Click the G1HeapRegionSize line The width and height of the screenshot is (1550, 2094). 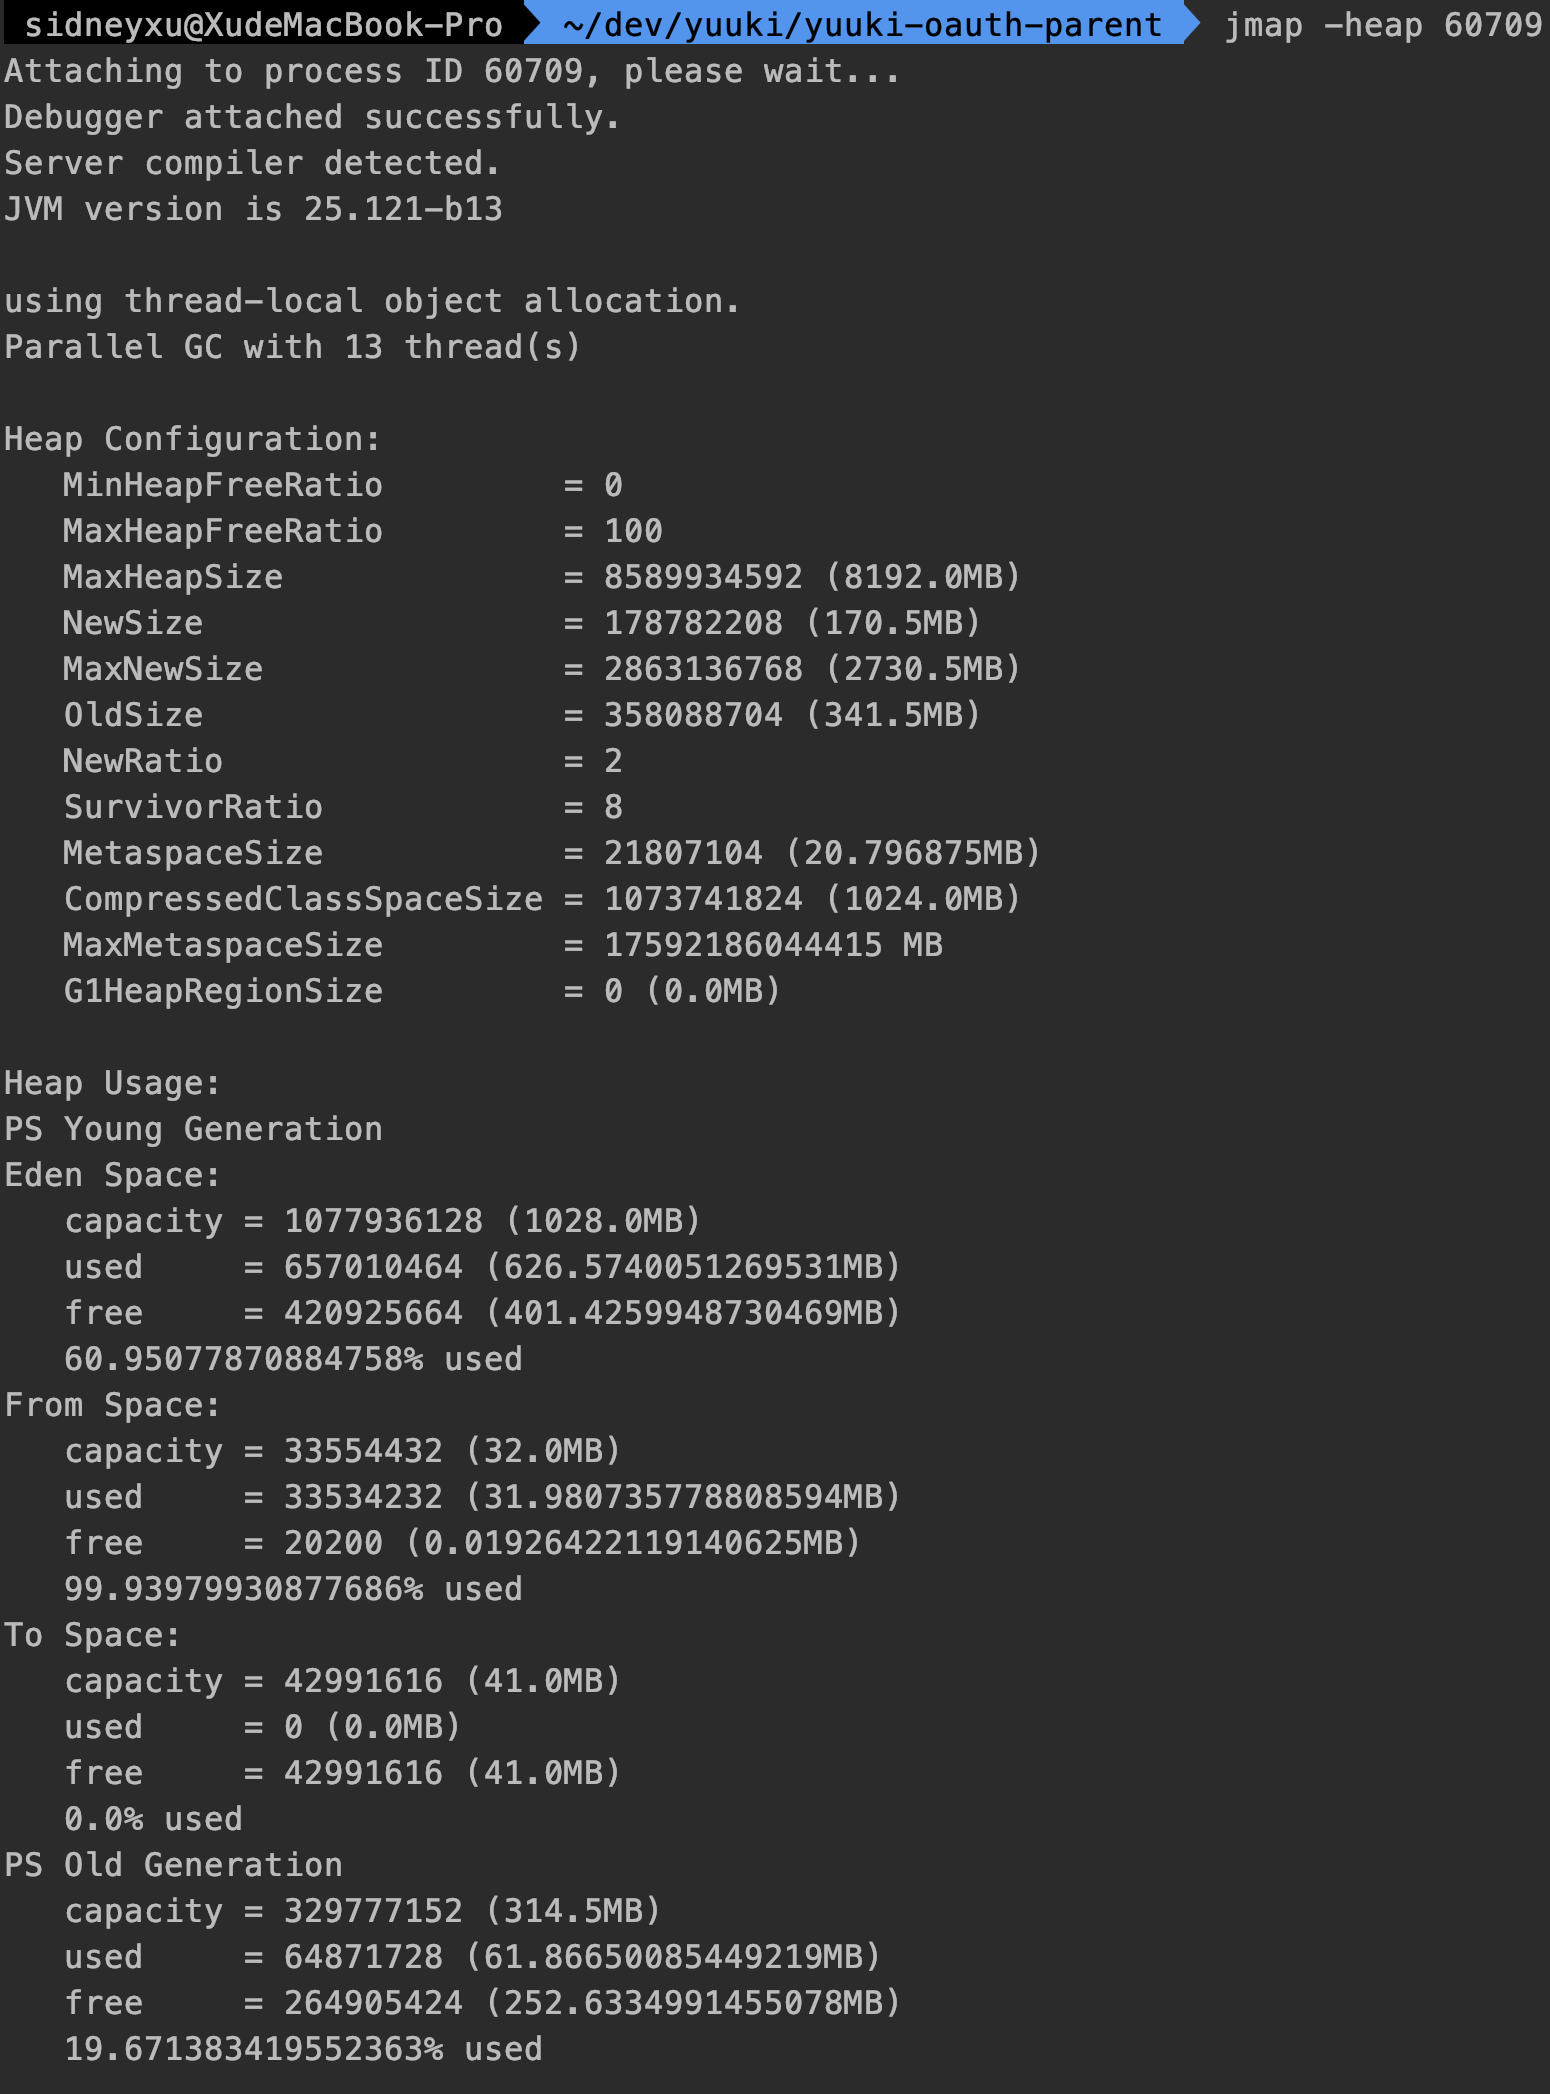422,991
